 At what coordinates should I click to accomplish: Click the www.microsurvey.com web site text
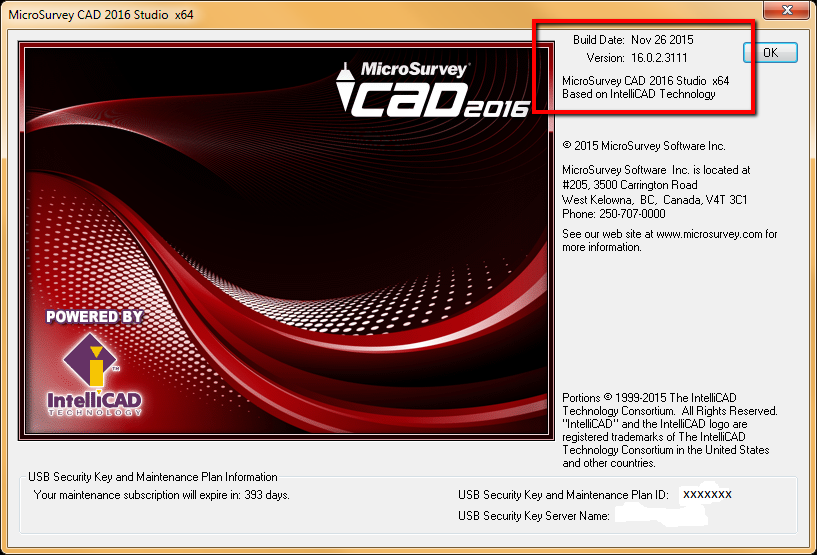[709, 234]
